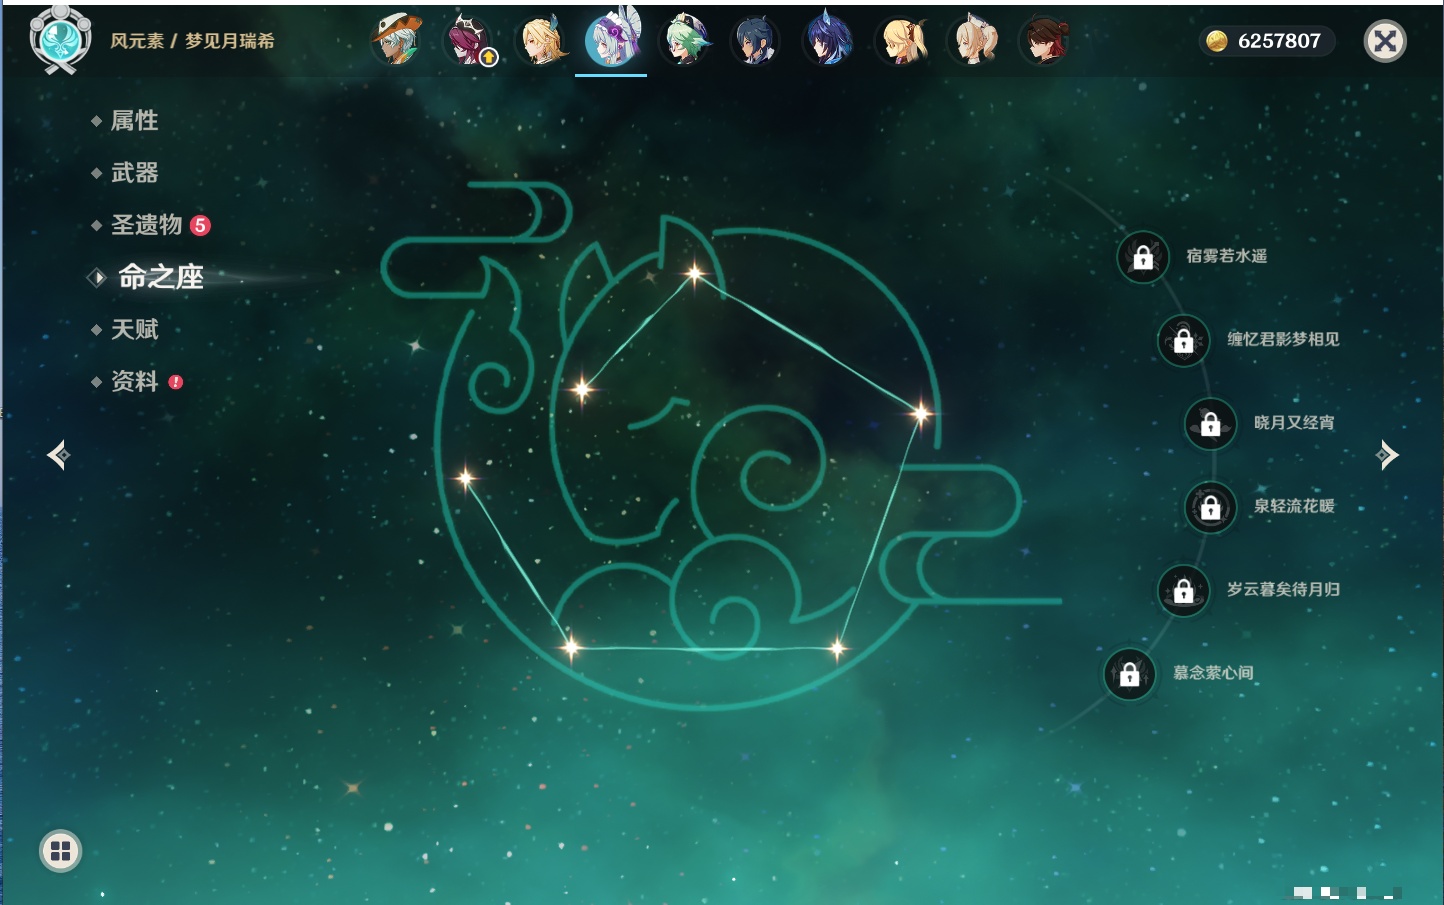Open the 资料 profile page
The image size is (1444, 905).
136,381
